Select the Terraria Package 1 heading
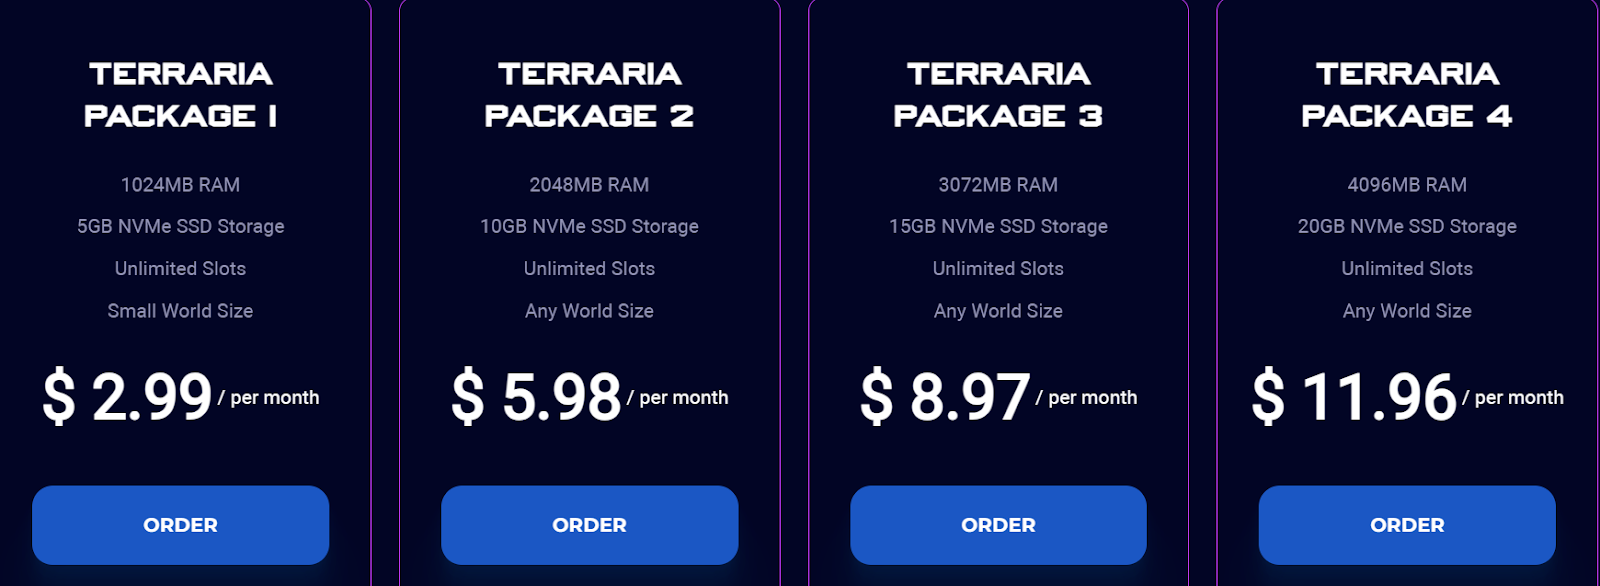The width and height of the screenshot is (1600, 586). [x=180, y=95]
